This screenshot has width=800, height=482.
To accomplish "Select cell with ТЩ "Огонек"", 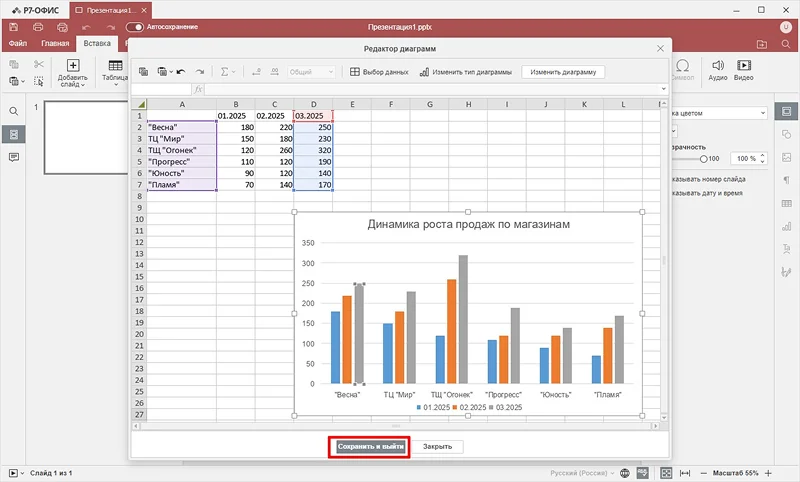I will pos(182,150).
